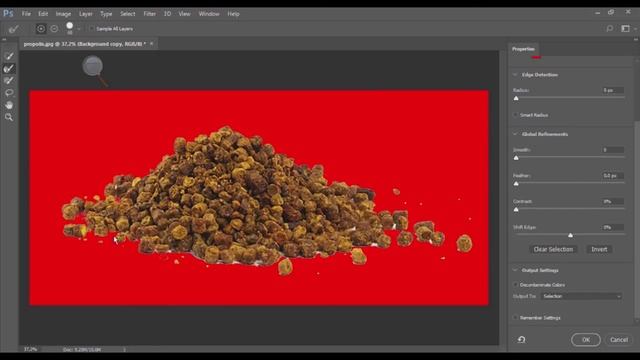Screen dimensions: 640x360
Task: Click the Radius value field
Action: click(613, 90)
